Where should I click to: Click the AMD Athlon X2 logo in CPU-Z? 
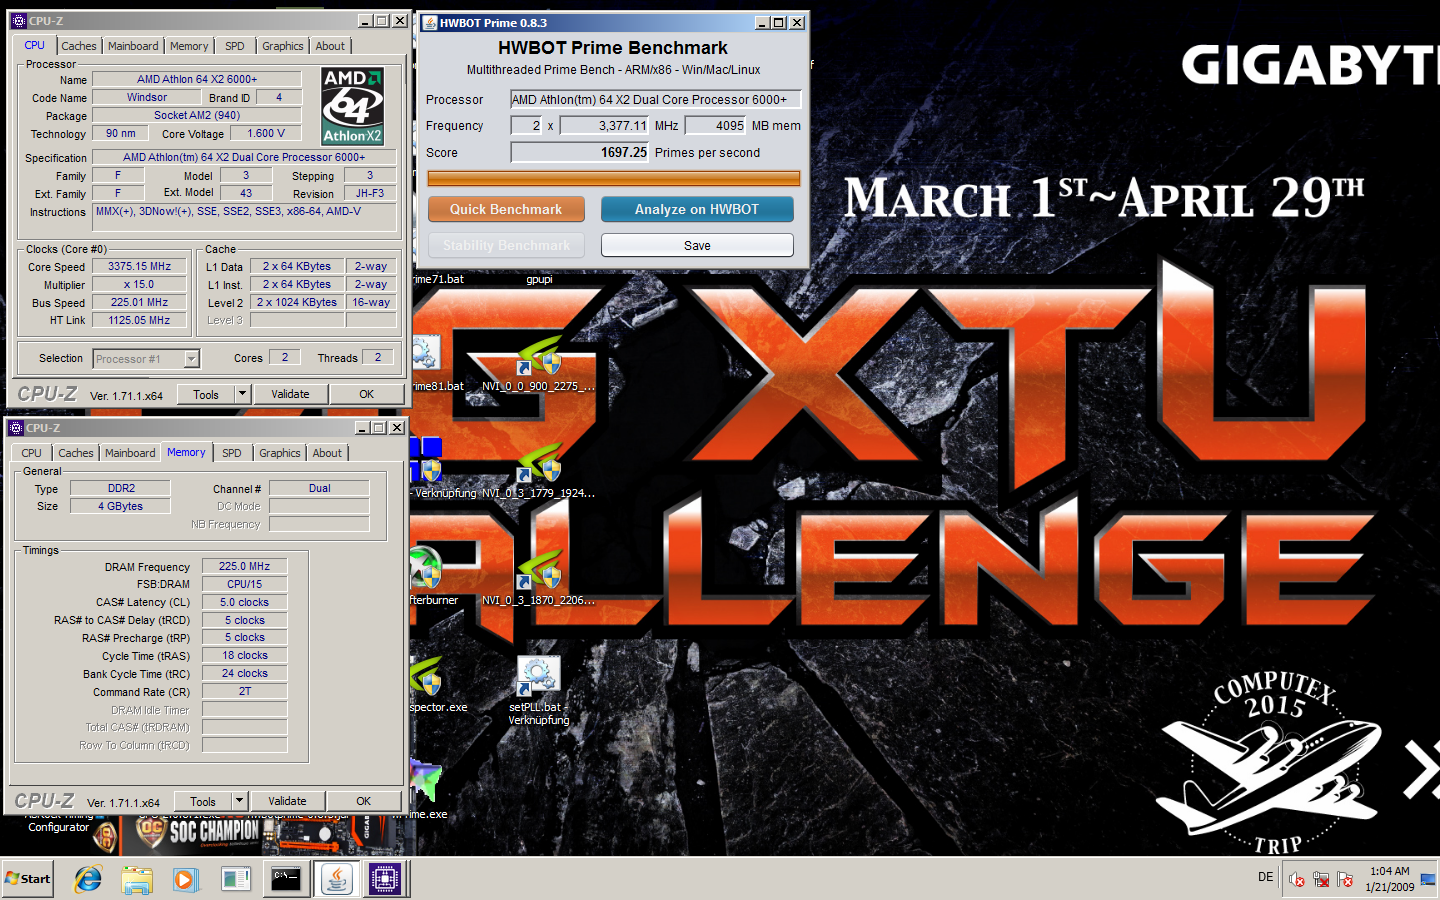tap(353, 106)
